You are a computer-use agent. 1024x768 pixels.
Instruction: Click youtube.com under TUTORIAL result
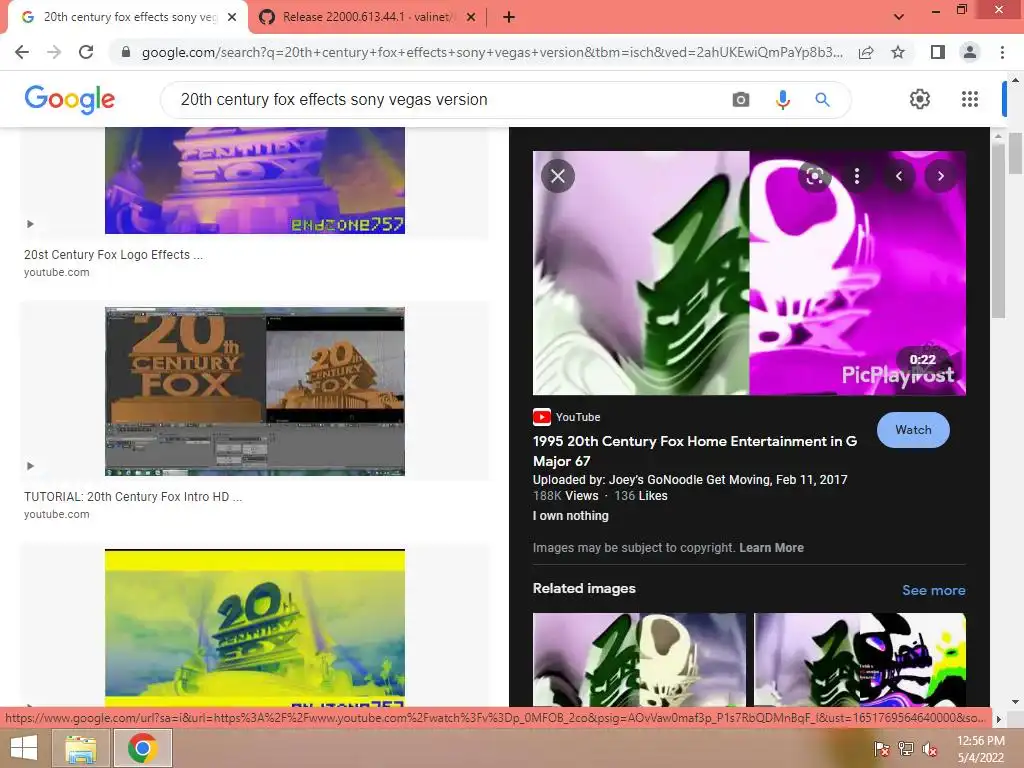[57, 515]
